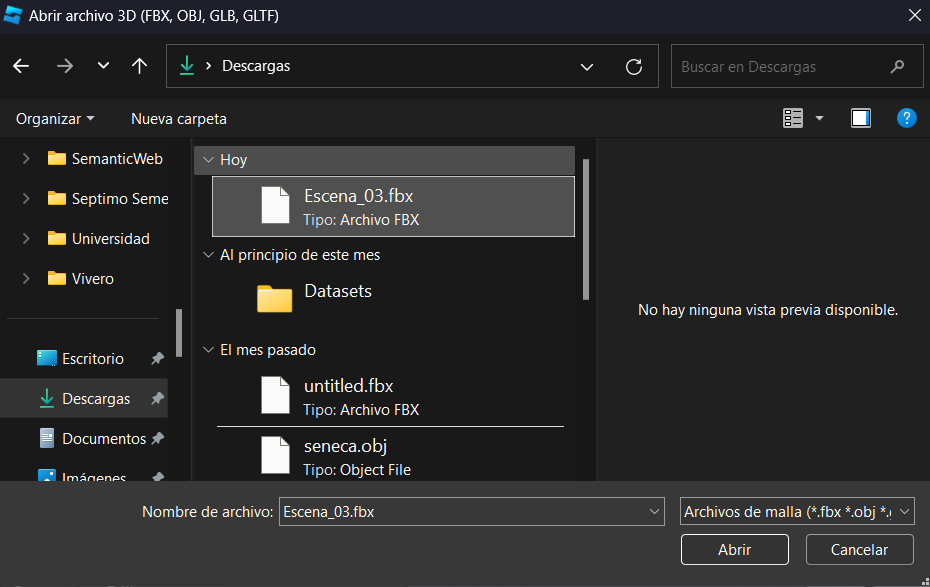Click the help question mark icon
930x587 pixels.
[906, 118]
